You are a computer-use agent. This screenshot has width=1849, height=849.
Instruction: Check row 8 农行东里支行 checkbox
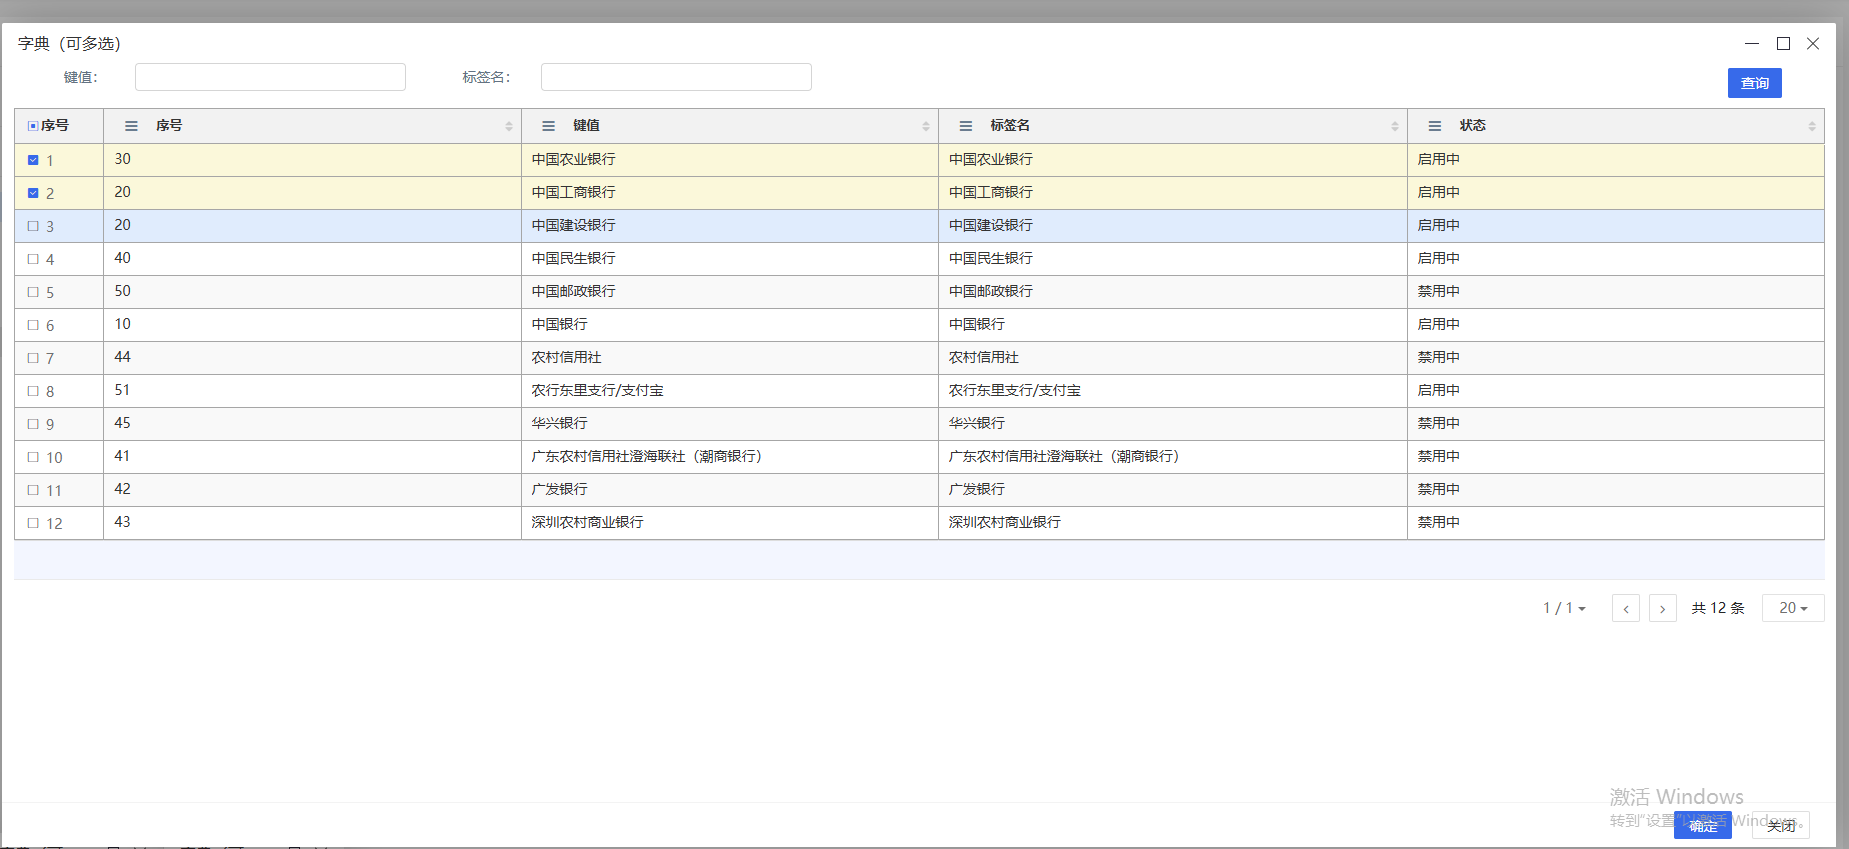coord(33,391)
